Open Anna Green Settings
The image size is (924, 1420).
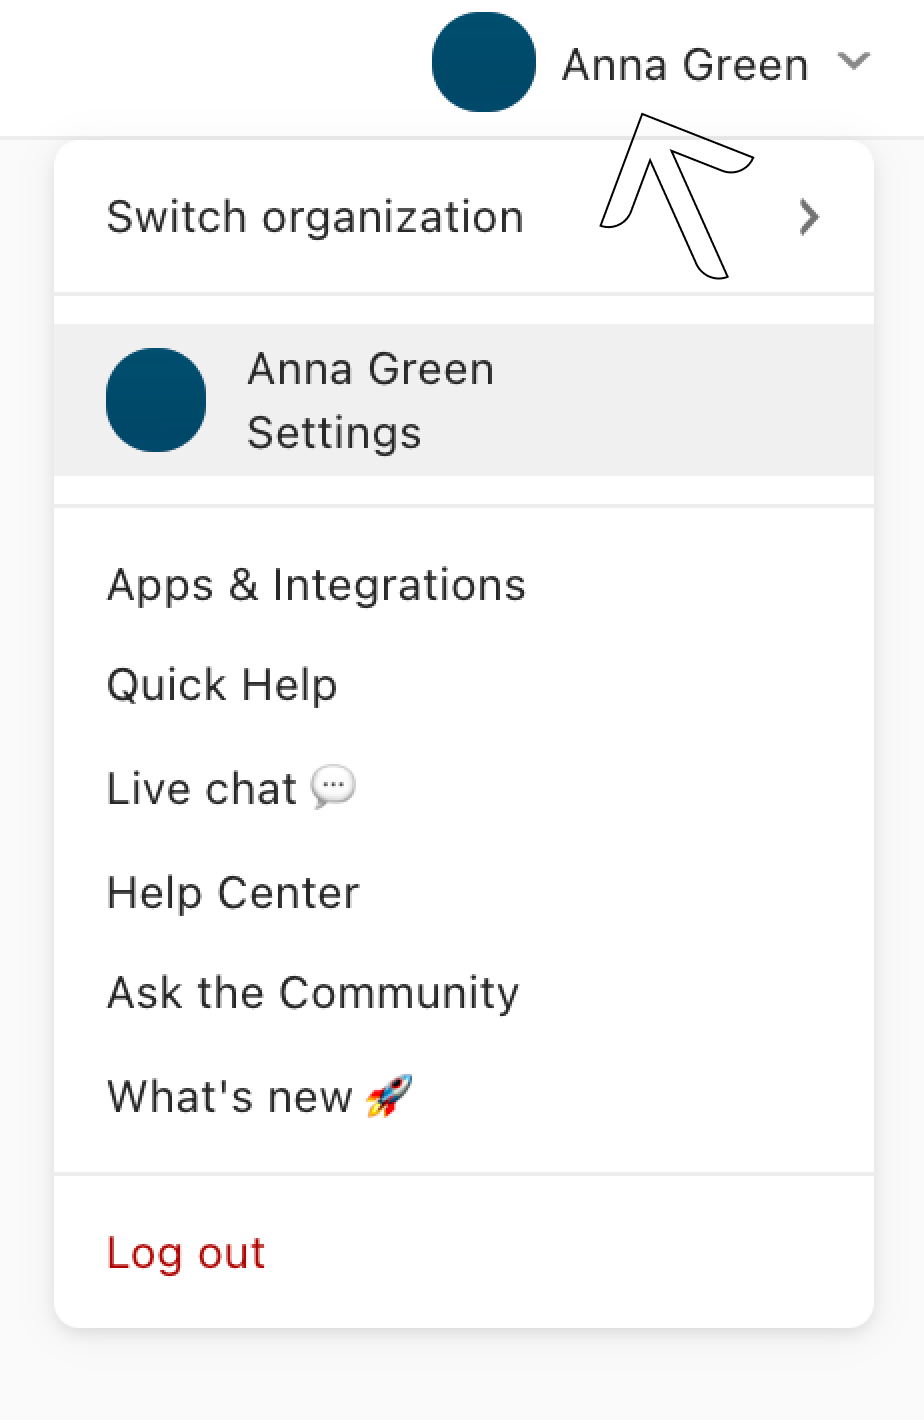point(464,400)
